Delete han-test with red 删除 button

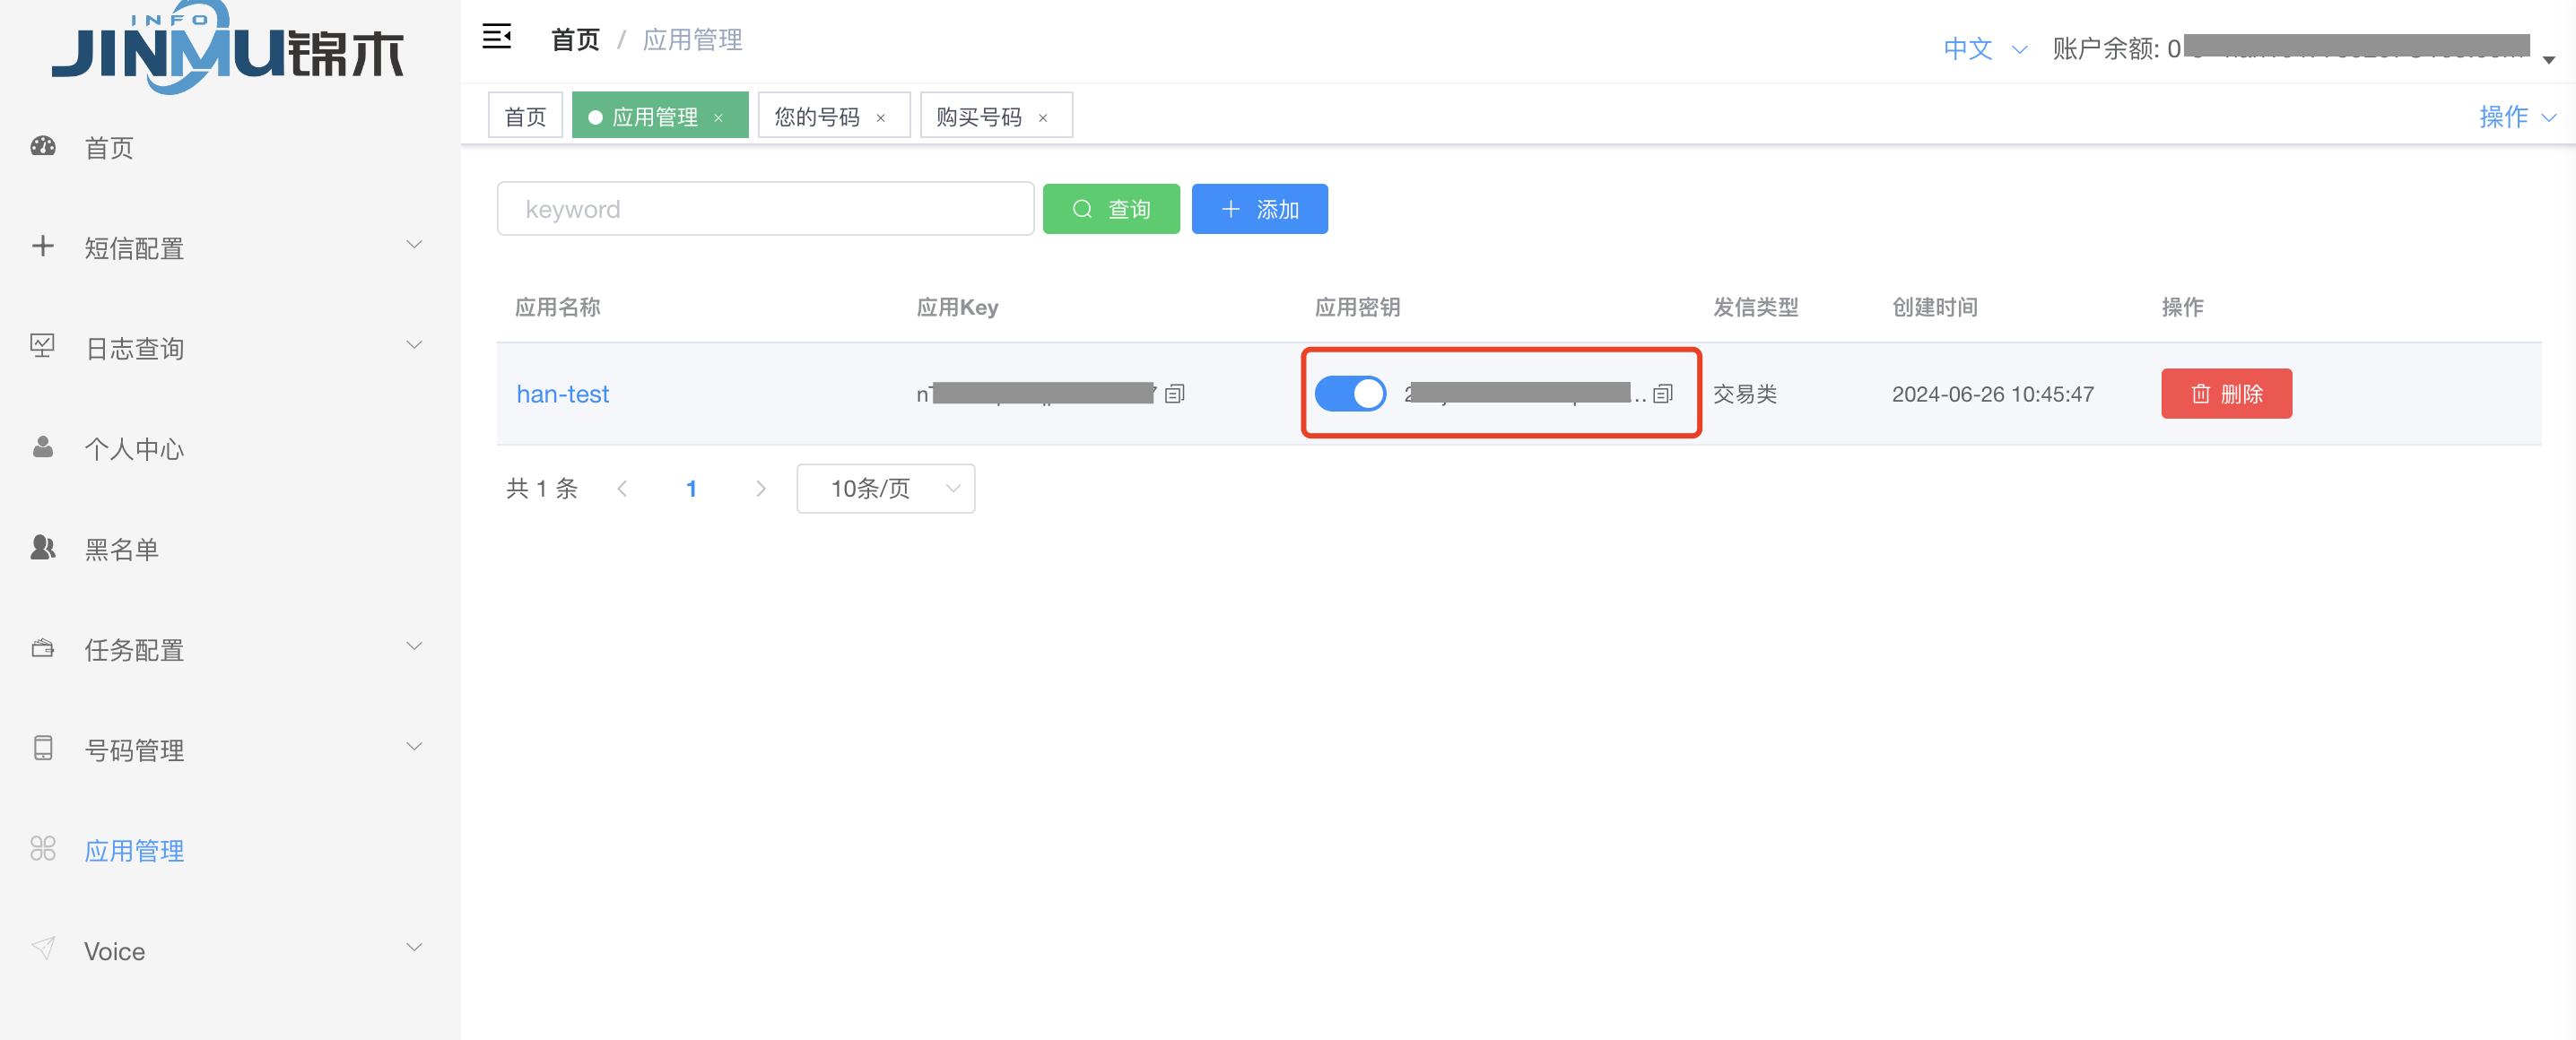coord(2227,394)
